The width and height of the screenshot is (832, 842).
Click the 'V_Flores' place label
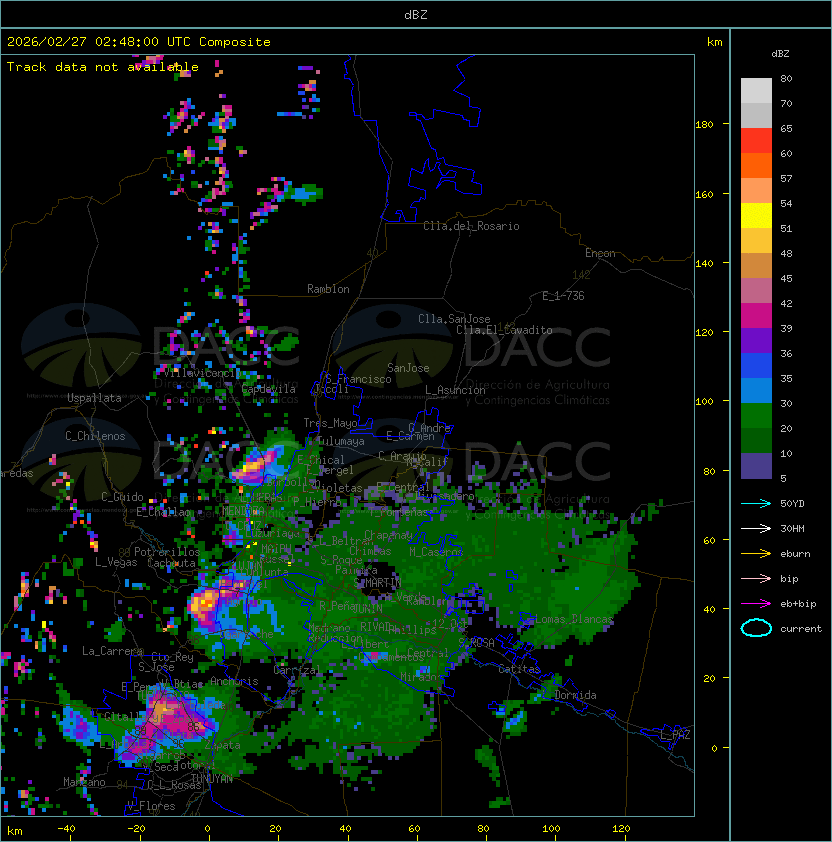point(151,806)
